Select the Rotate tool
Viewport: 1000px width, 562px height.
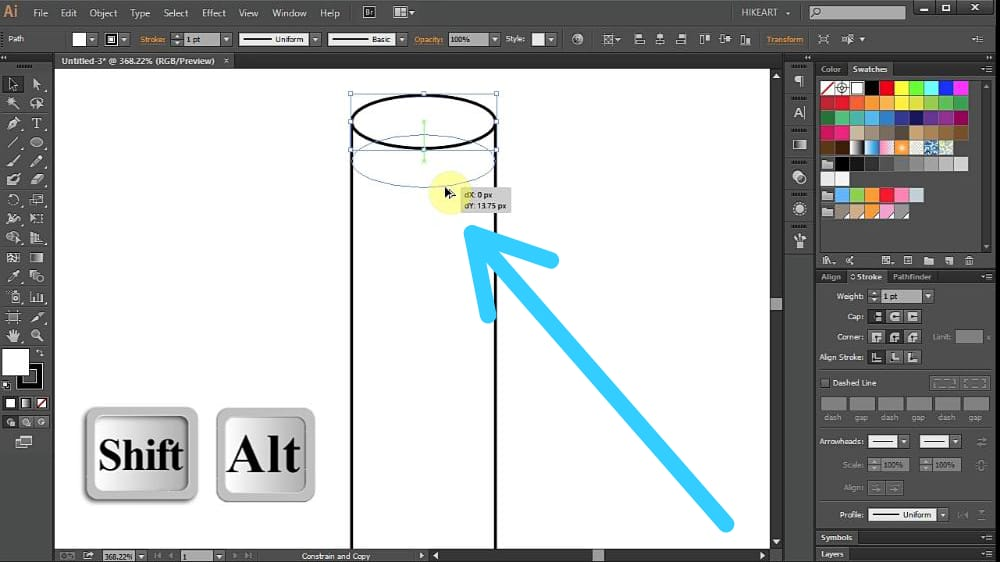(x=13, y=200)
